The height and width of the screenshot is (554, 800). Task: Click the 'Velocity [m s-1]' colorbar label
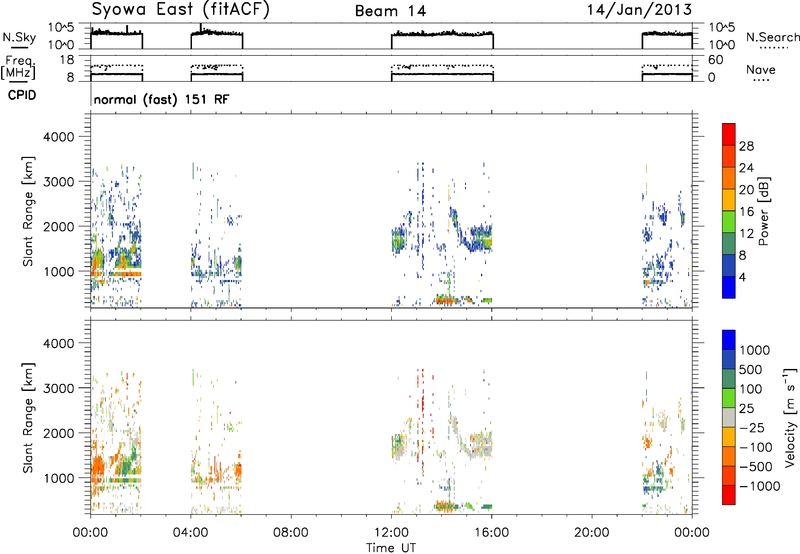[x=790, y=417]
